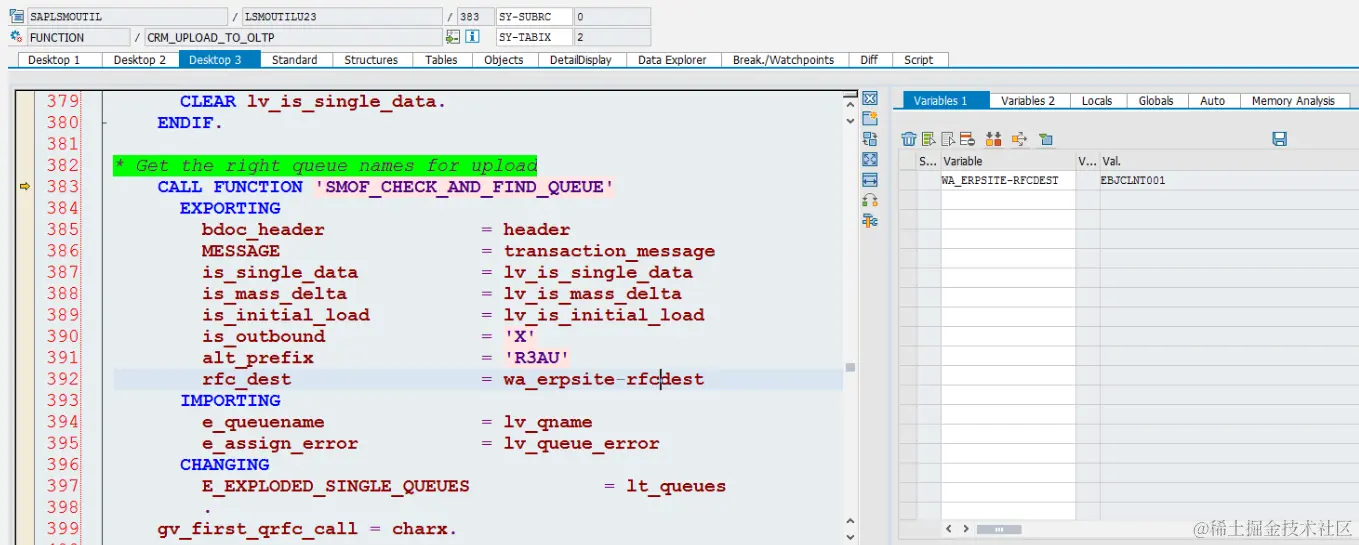Click the orange tree export icon
The image size is (1359, 545).
click(1020, 139)
